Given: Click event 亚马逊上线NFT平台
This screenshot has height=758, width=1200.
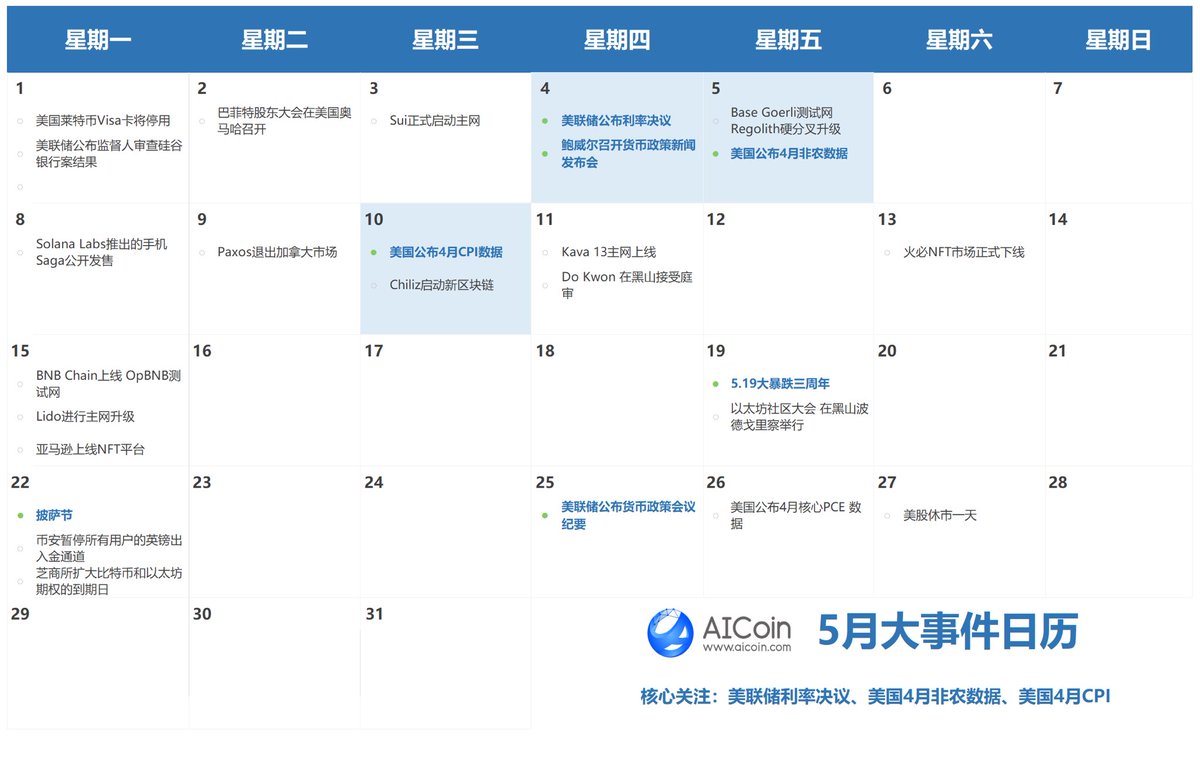Looking at the screenshot, I should click(90, 449).
